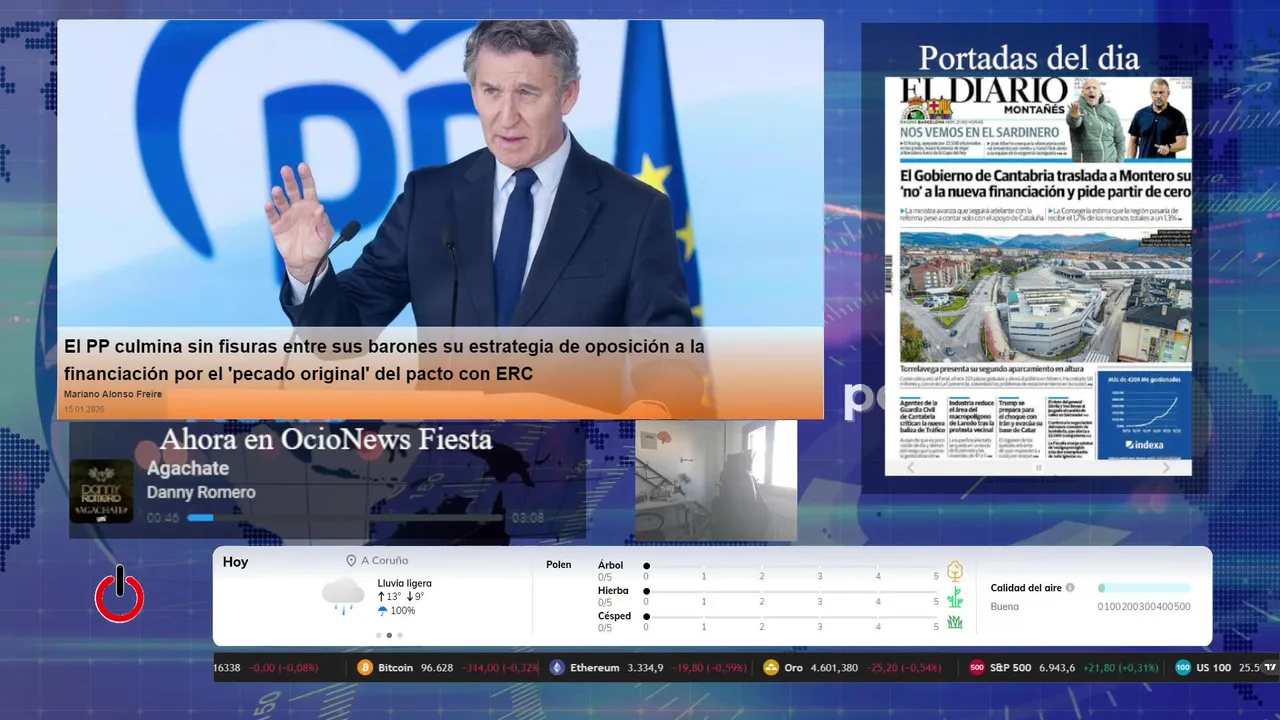Click the 'Árbol' pollen label
Viewport: 1280px width, 720px height.
pos(610,565)
